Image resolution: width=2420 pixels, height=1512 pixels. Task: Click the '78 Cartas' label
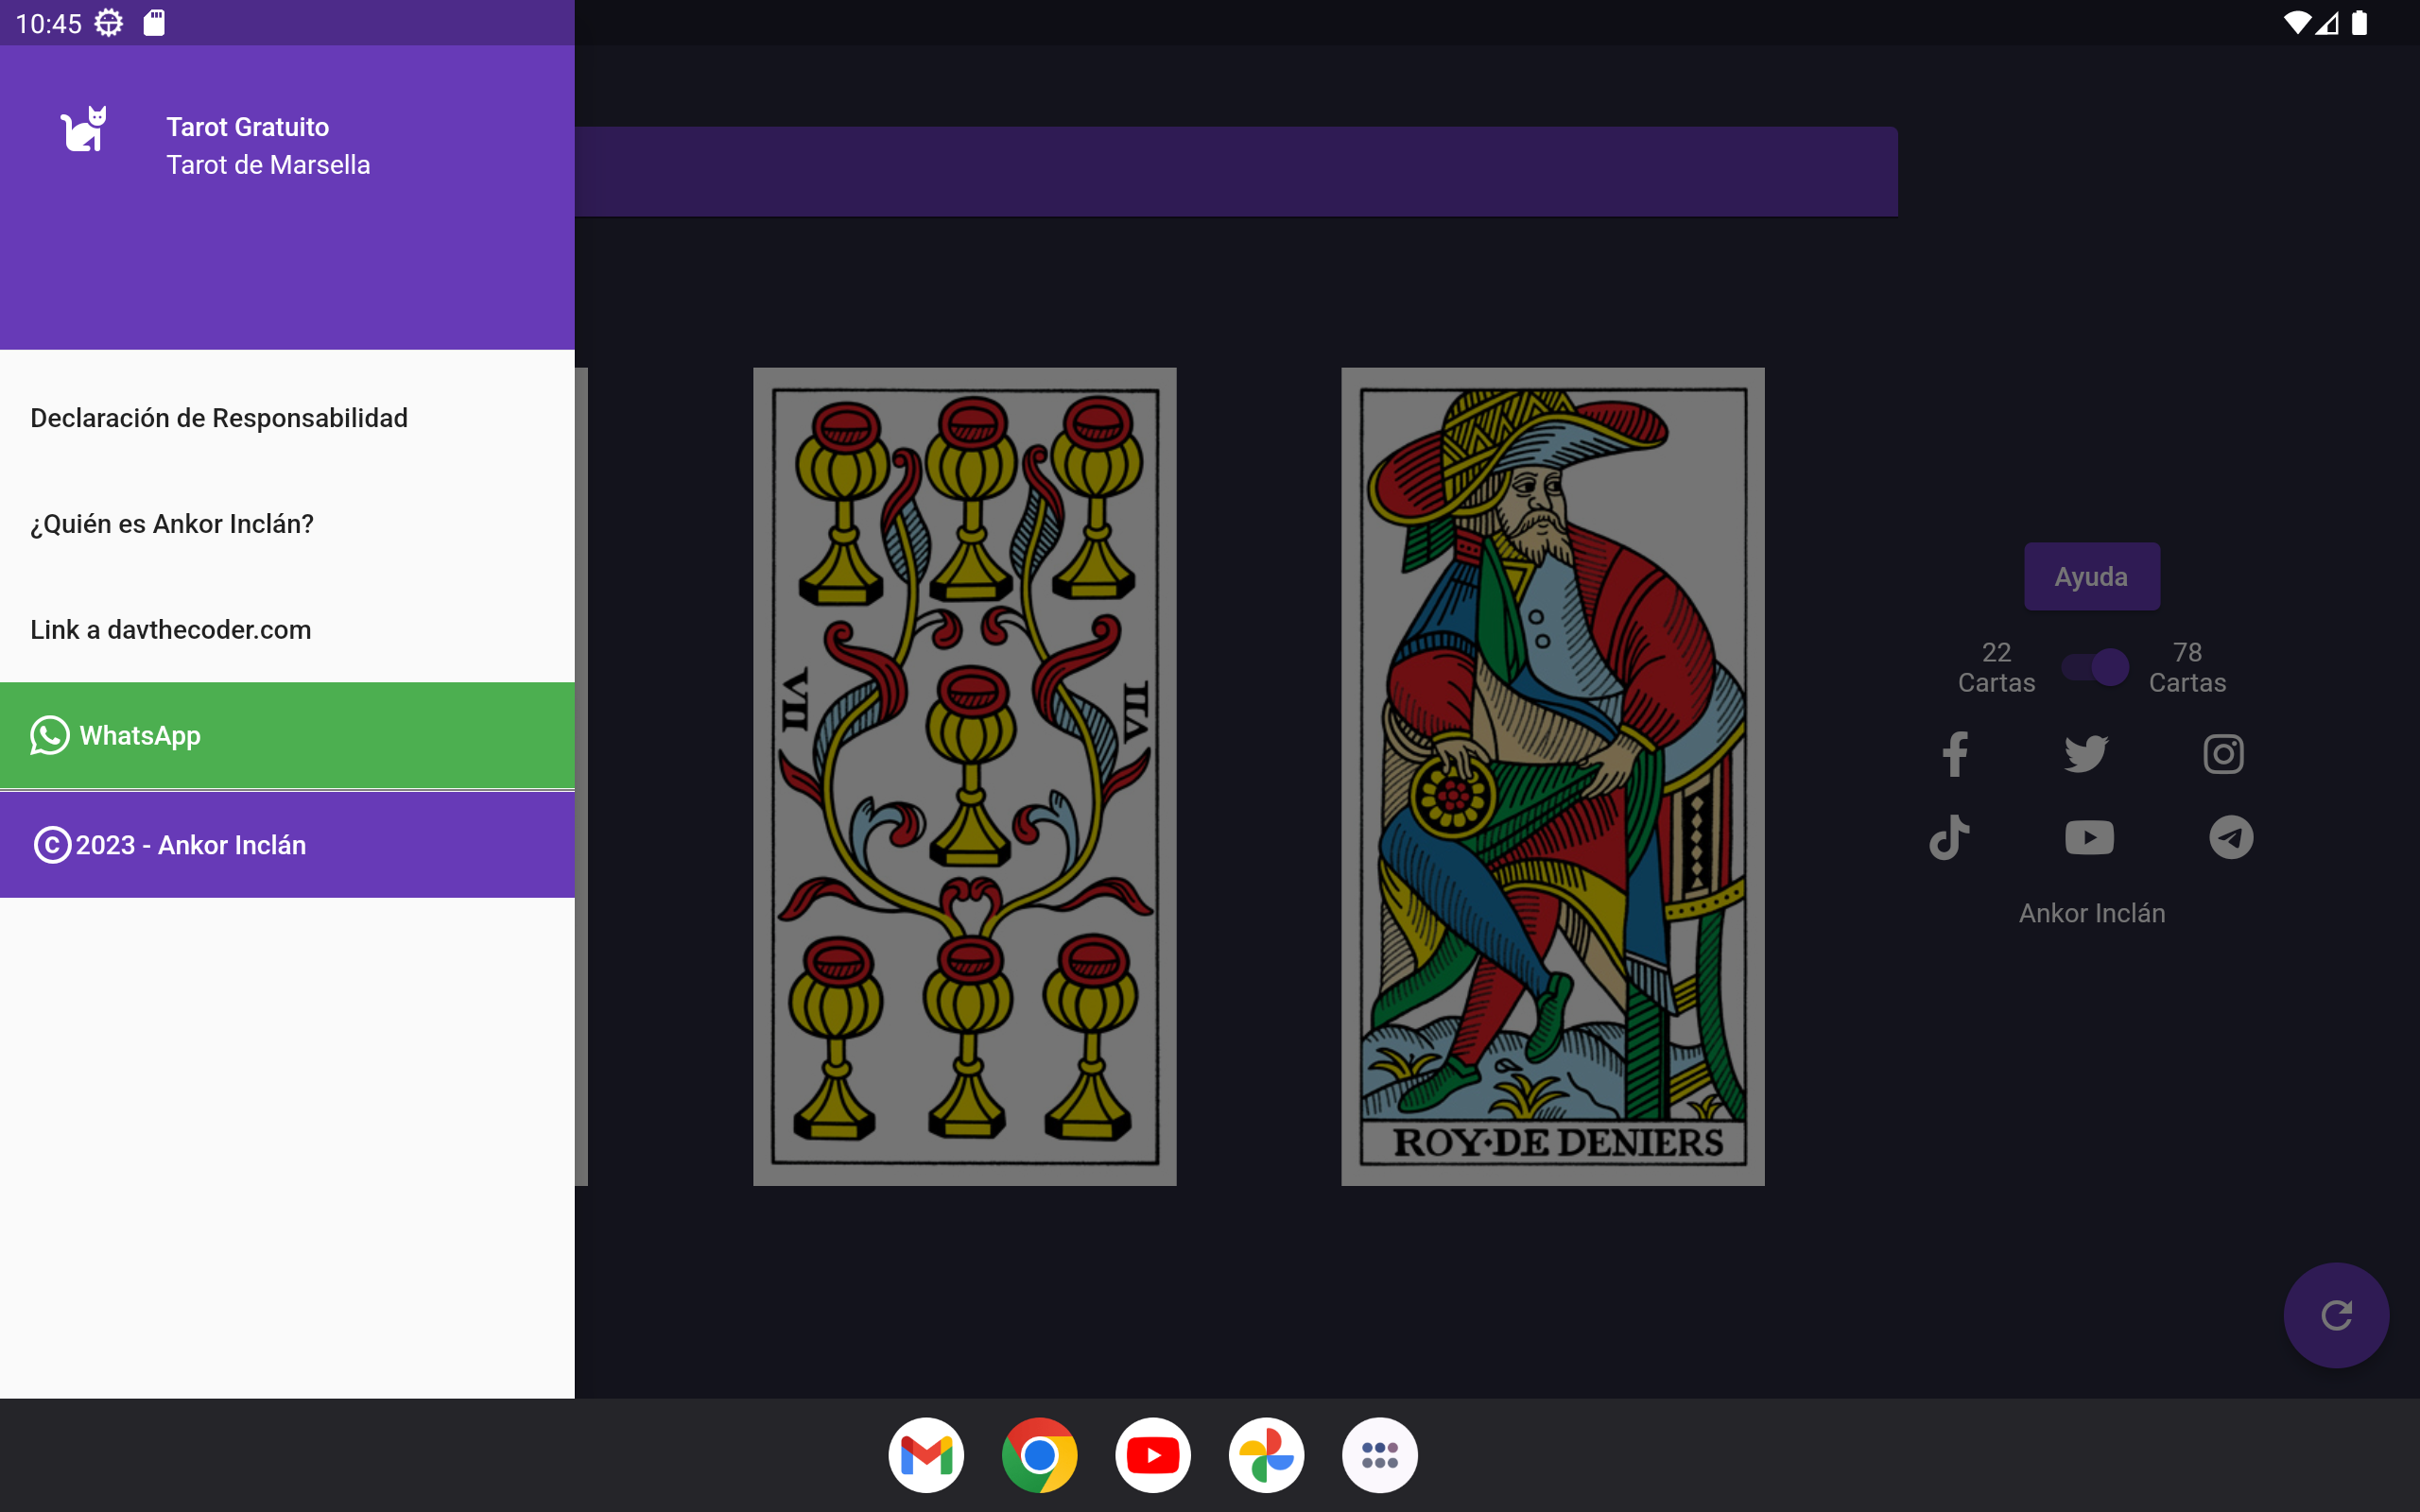(x=2187, y=668)
